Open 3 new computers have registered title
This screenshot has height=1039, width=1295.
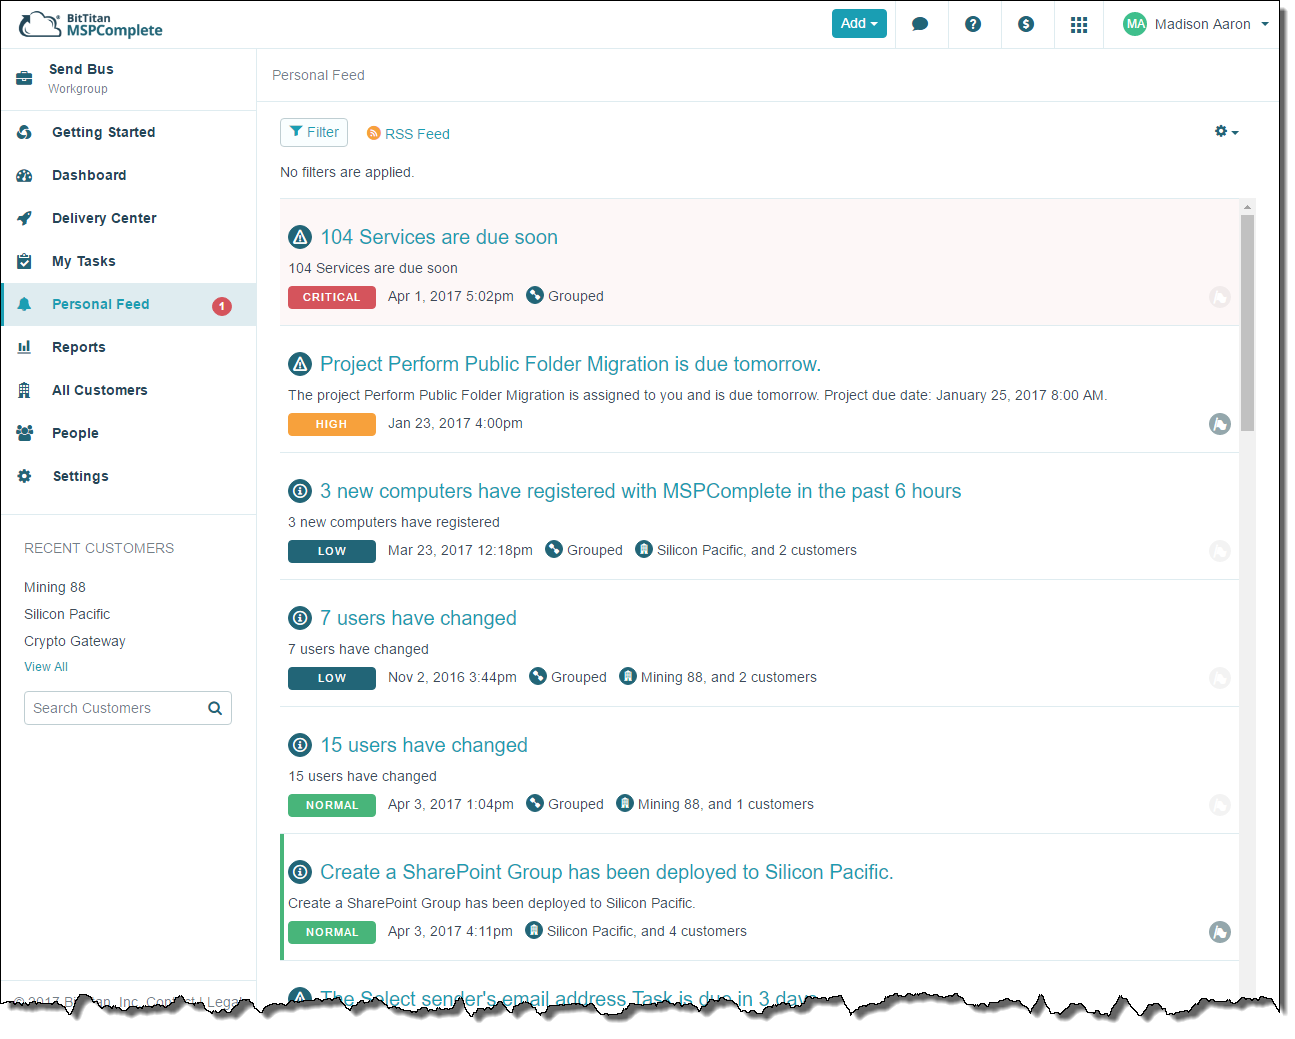pos(640,491)
